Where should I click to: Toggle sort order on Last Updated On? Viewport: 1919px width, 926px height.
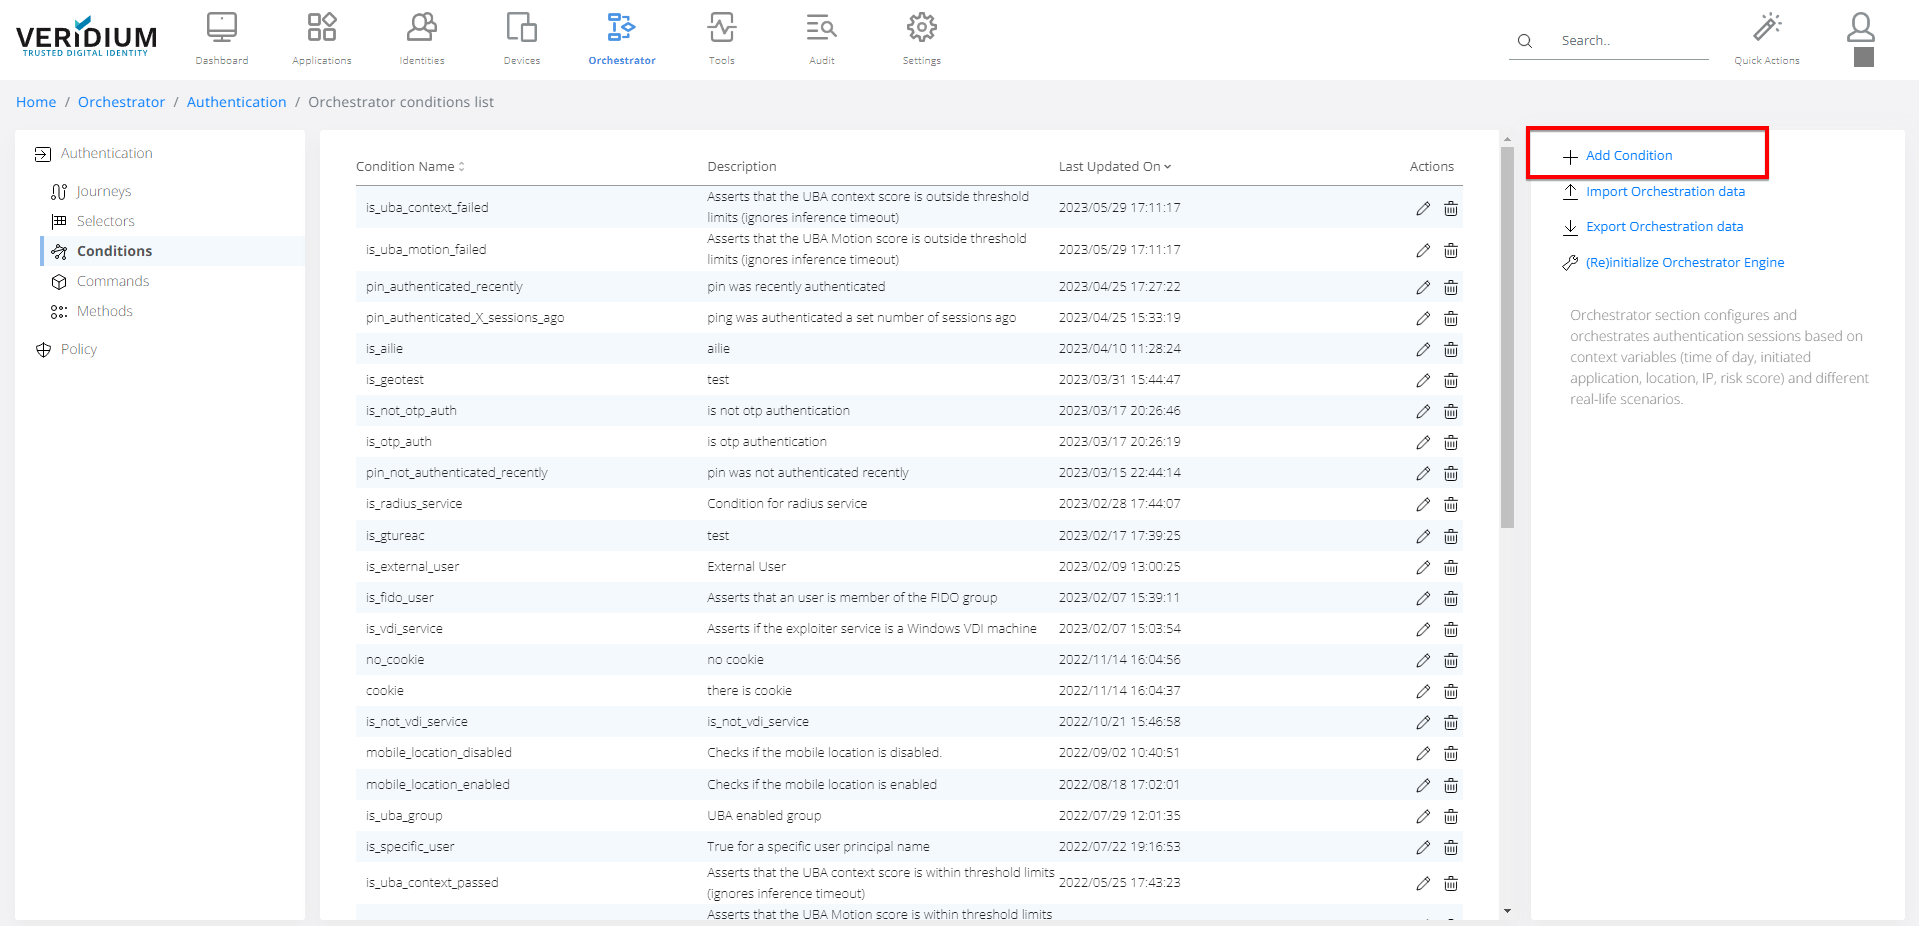tap(1114, 167)
